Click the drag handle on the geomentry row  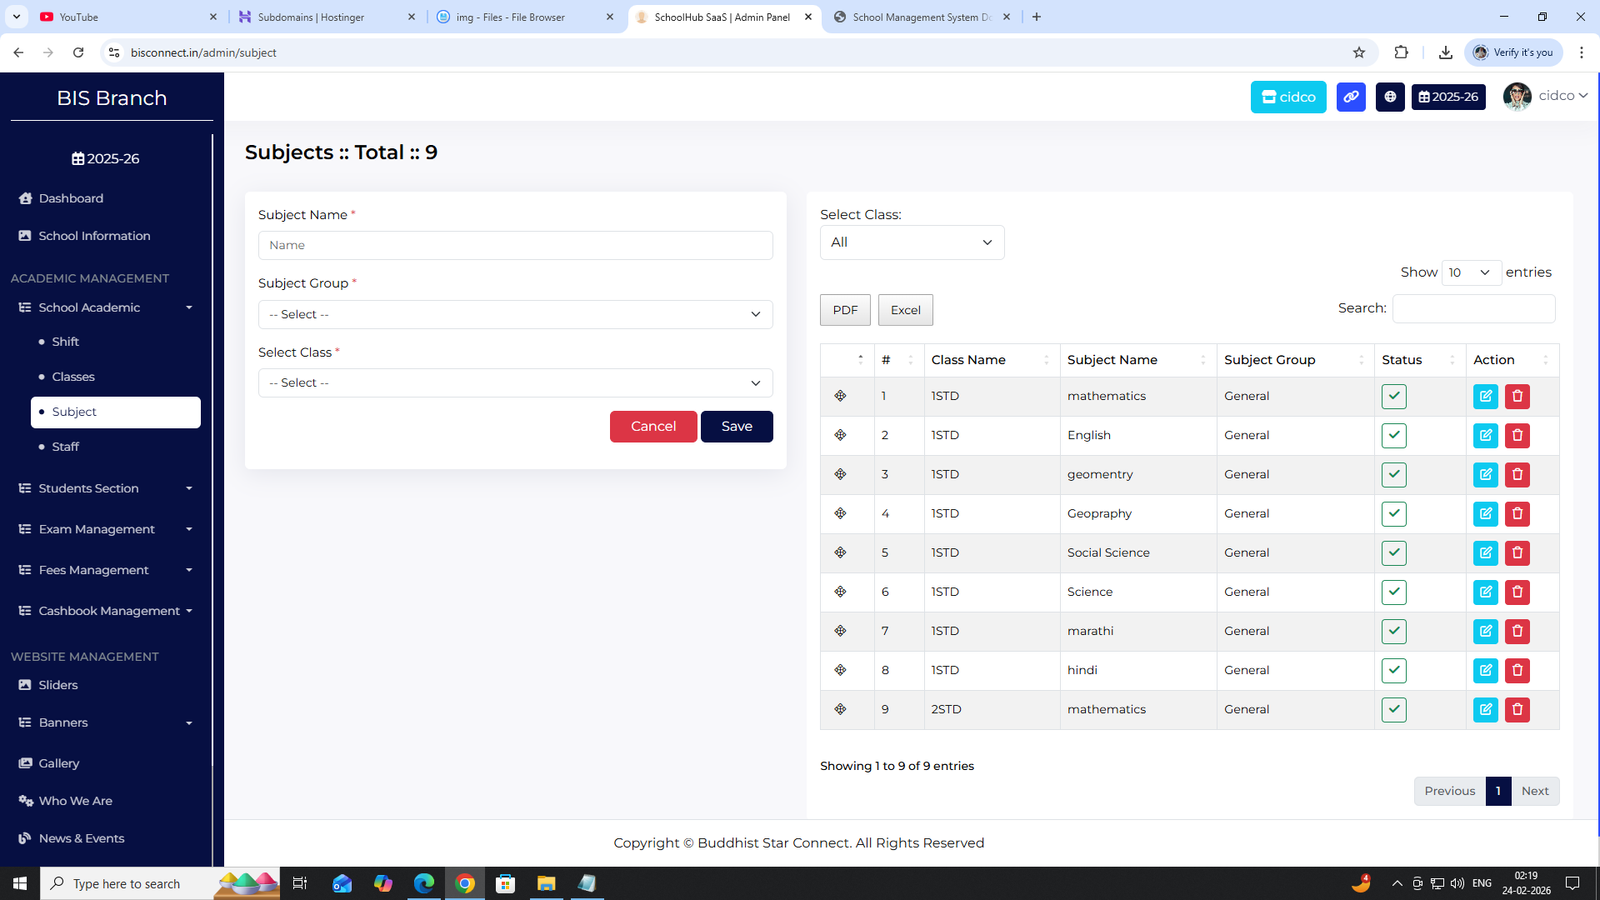840,474
